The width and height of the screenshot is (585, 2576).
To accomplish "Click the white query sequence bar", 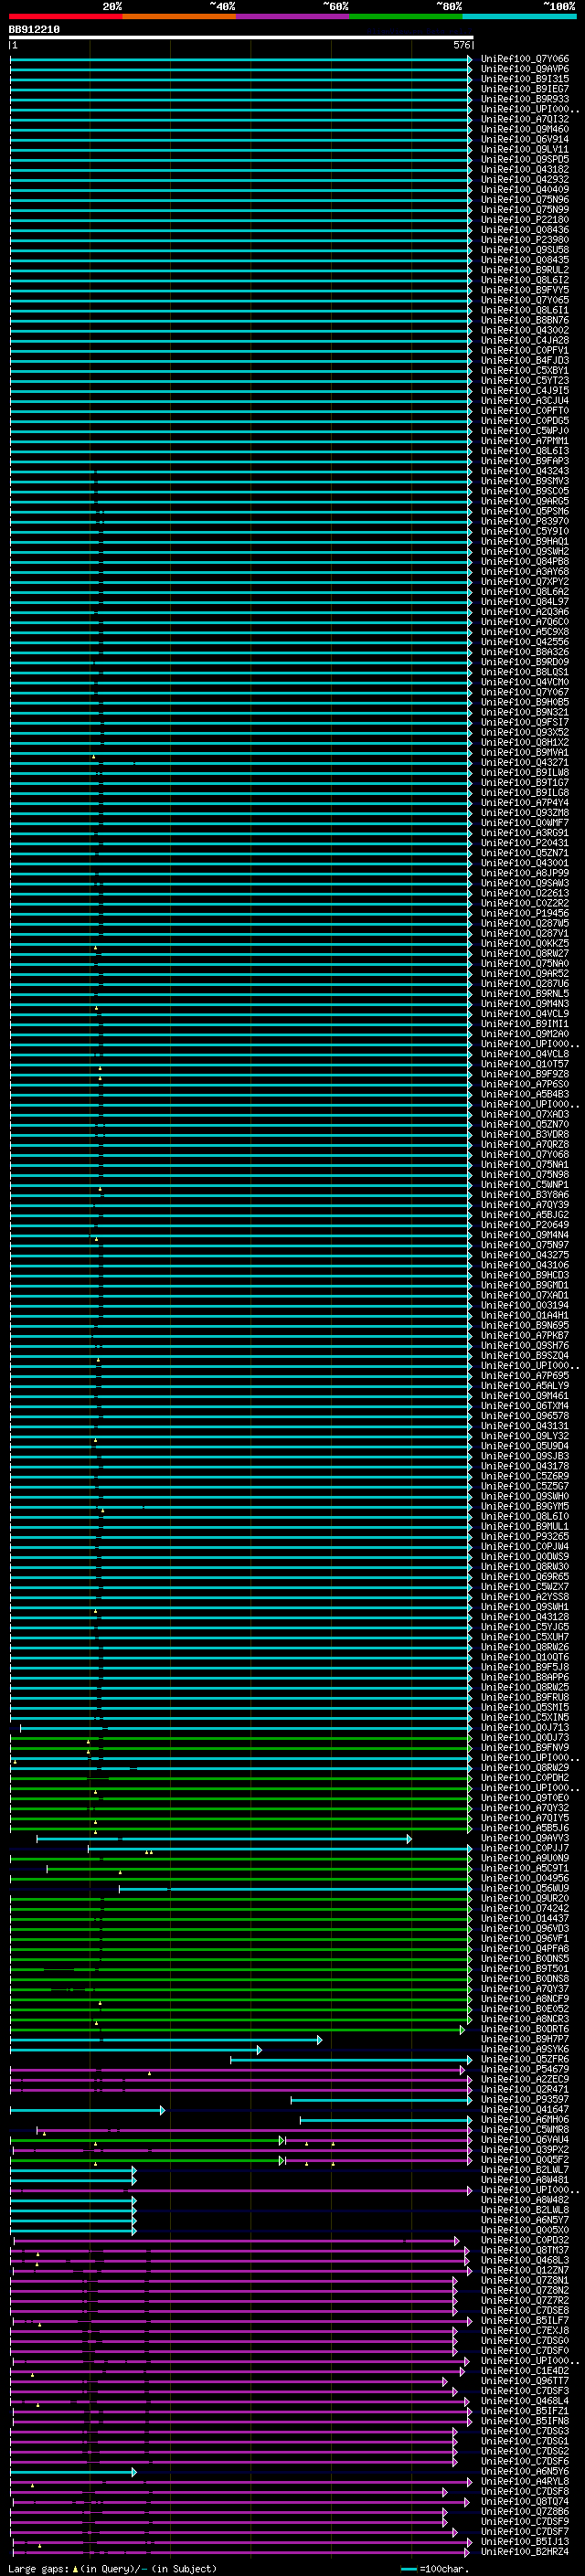I will click(241, 37).
